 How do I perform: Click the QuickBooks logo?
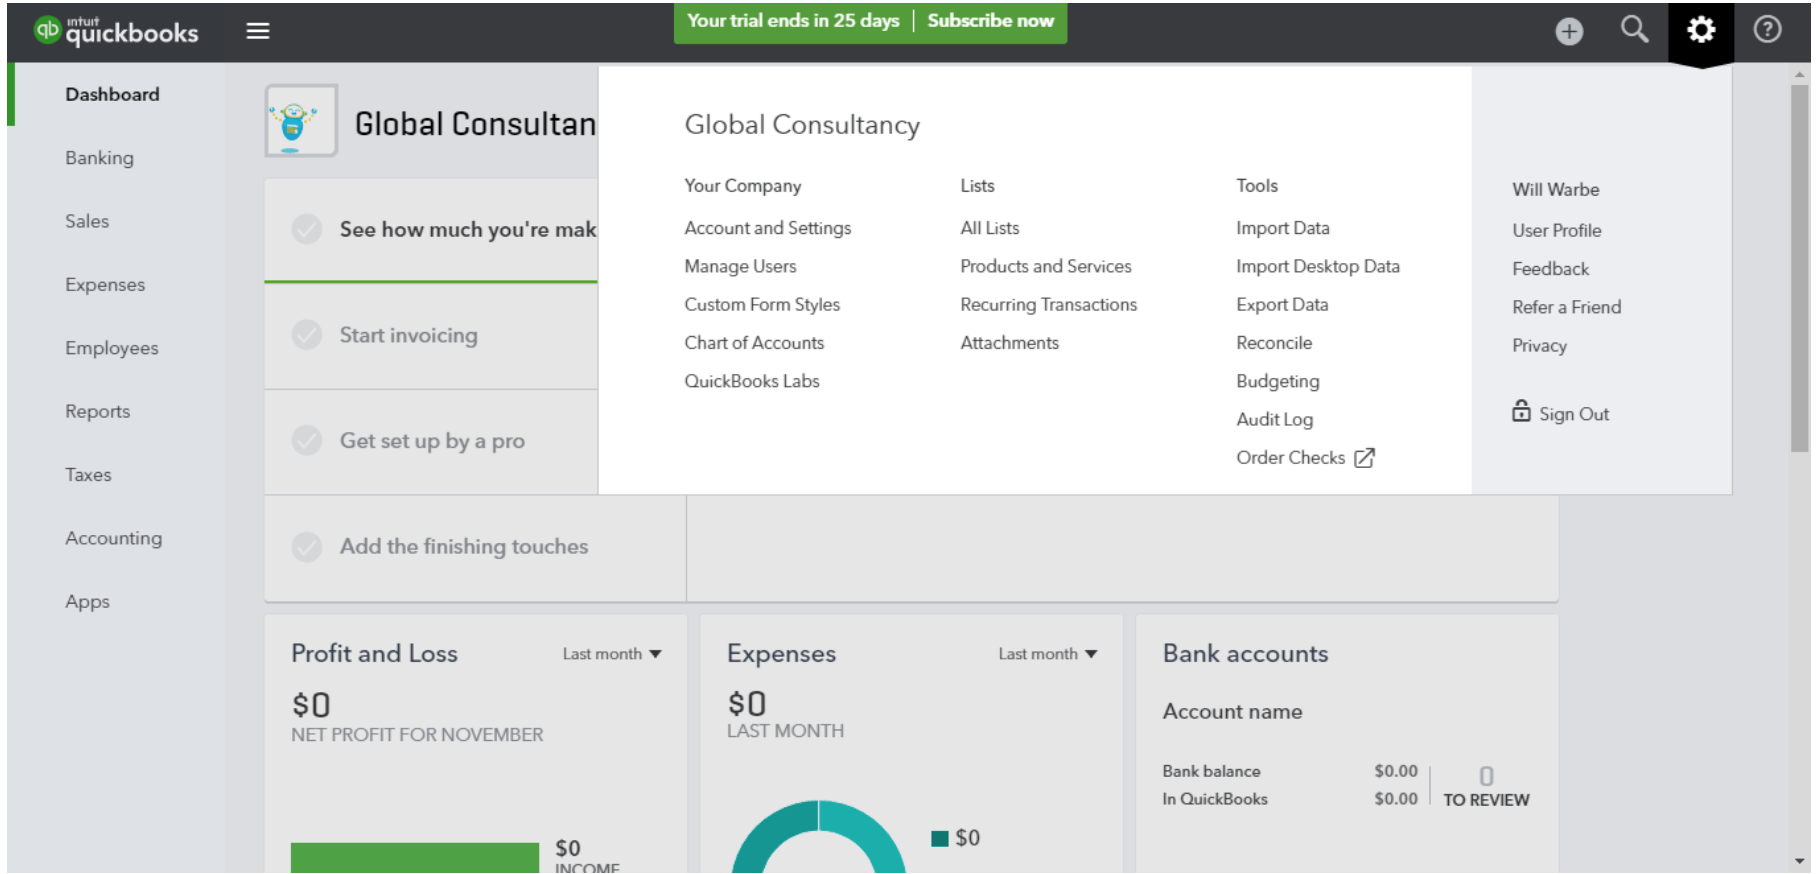coord(116,31)
